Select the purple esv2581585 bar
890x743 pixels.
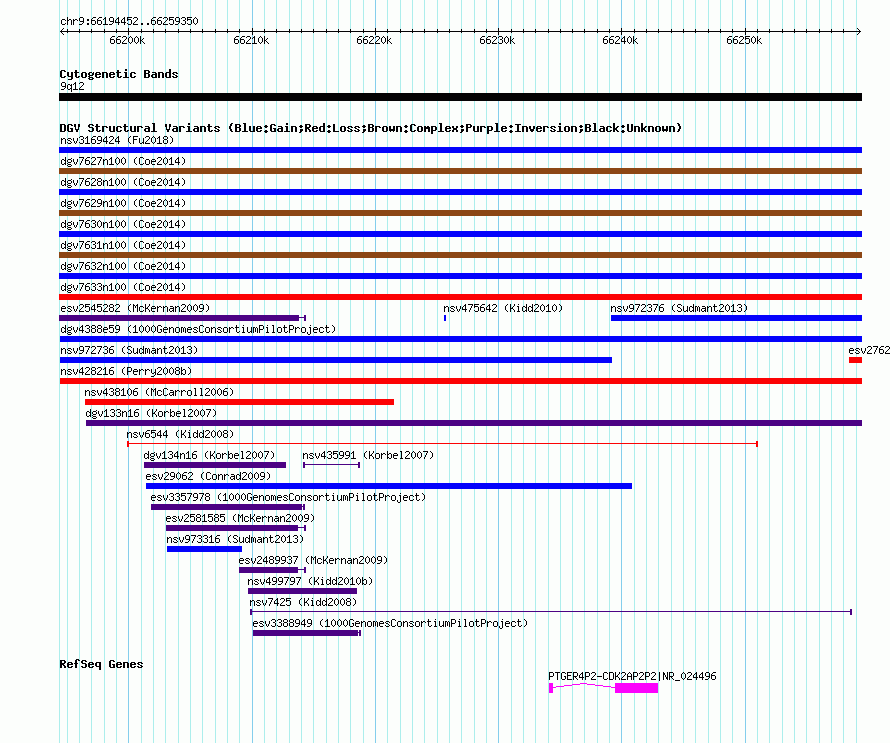[x=236, y=528]
